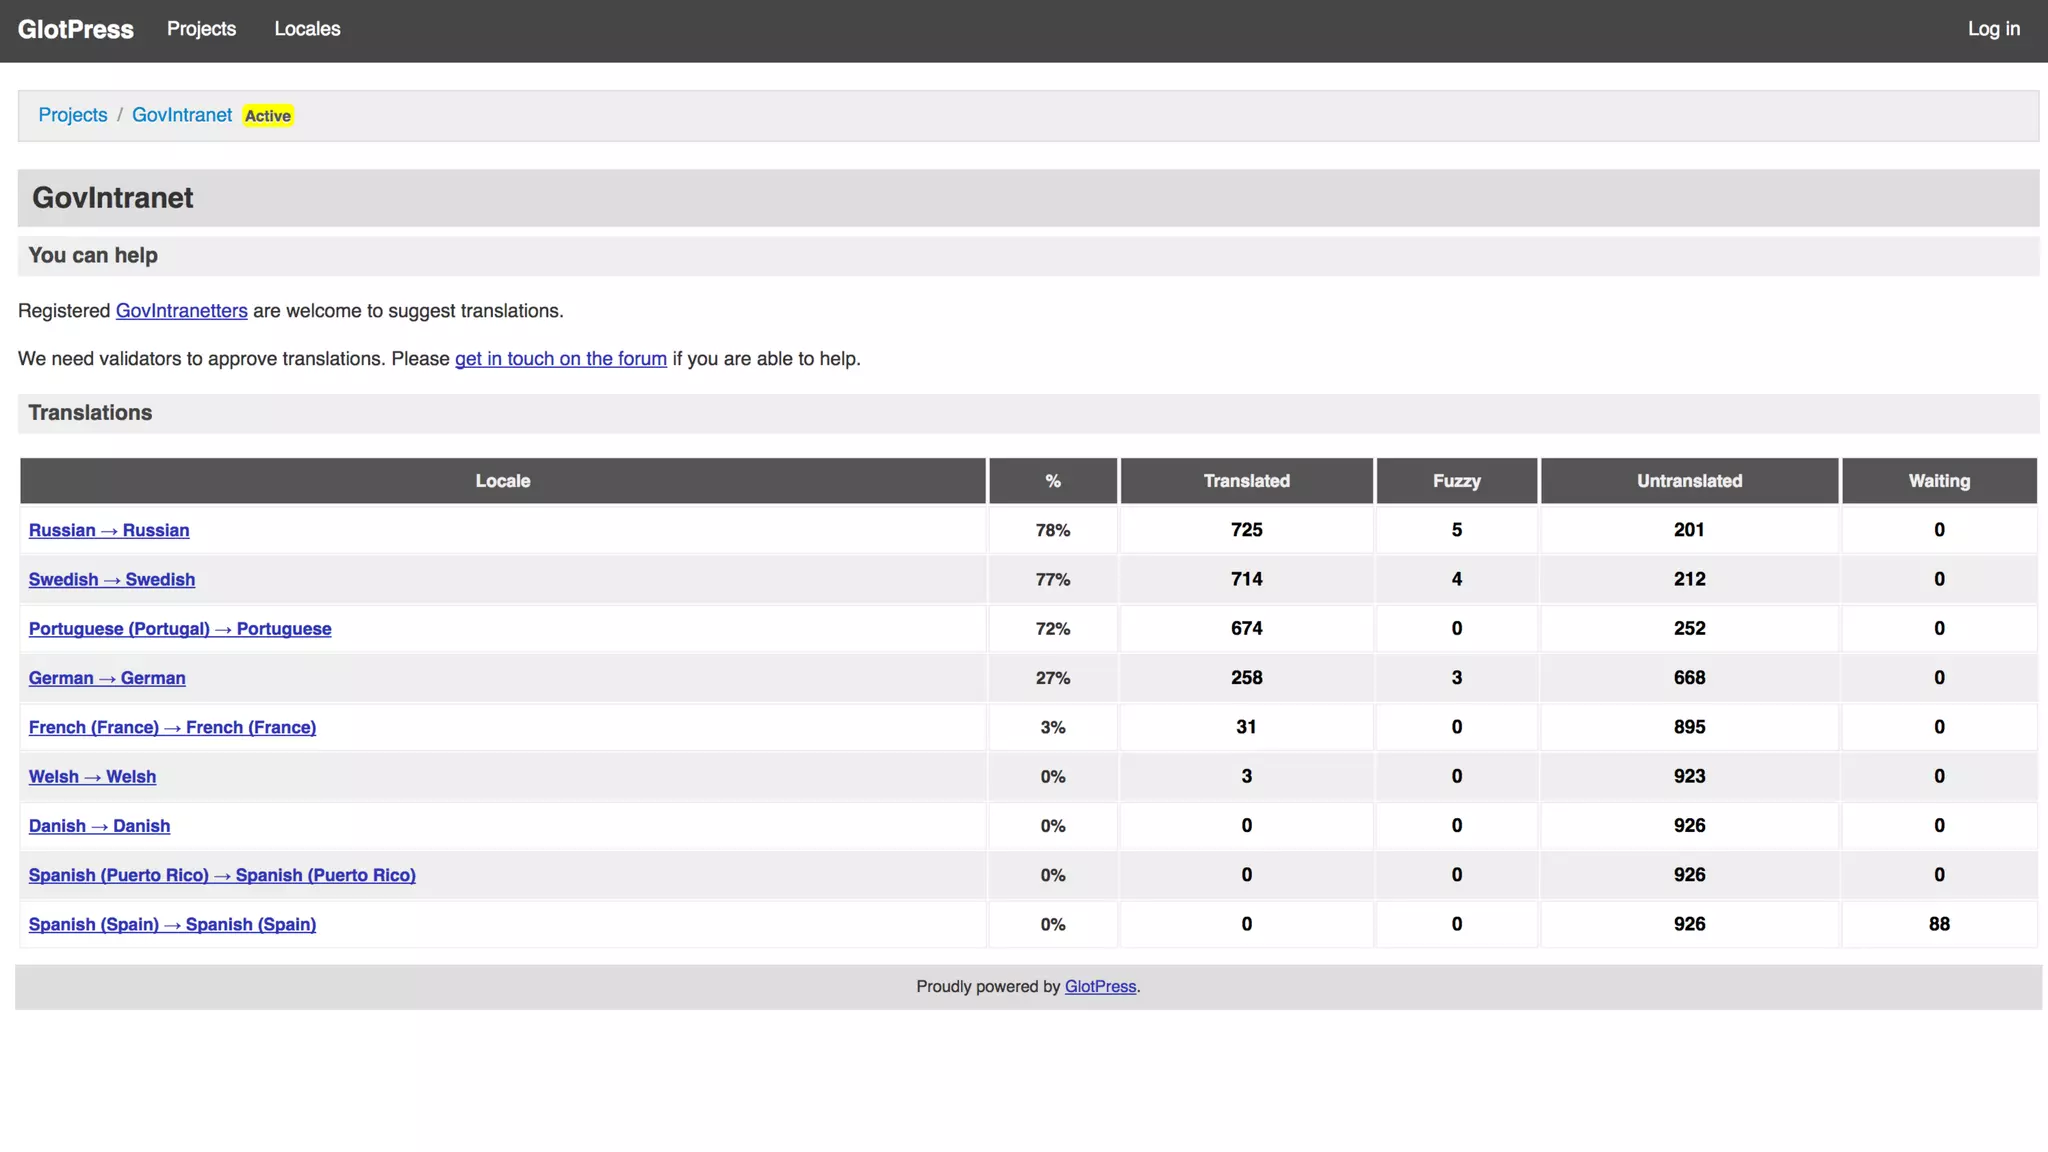Click the GlotPress logo in header
The width and height of the screenshot is (2048, 1152).
pos(75,29)
